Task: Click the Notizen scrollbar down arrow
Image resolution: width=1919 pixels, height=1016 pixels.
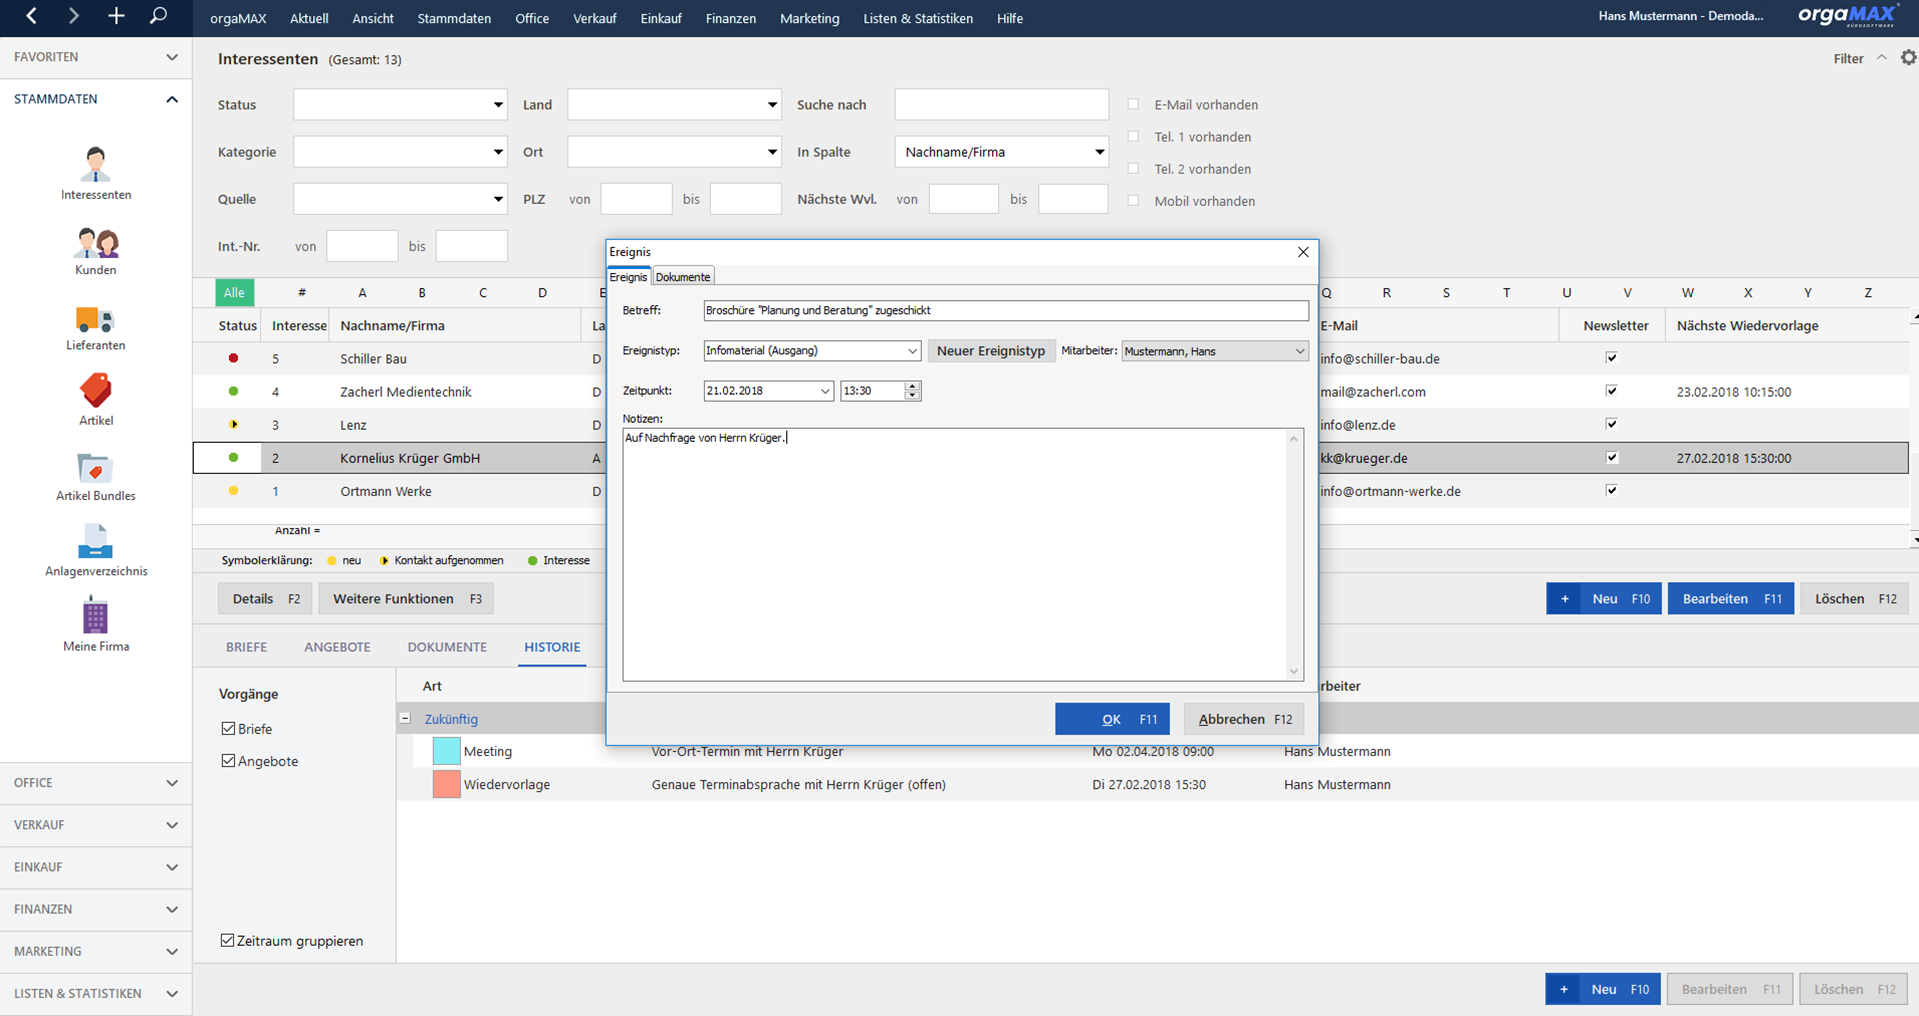Action: (1293, 672)
